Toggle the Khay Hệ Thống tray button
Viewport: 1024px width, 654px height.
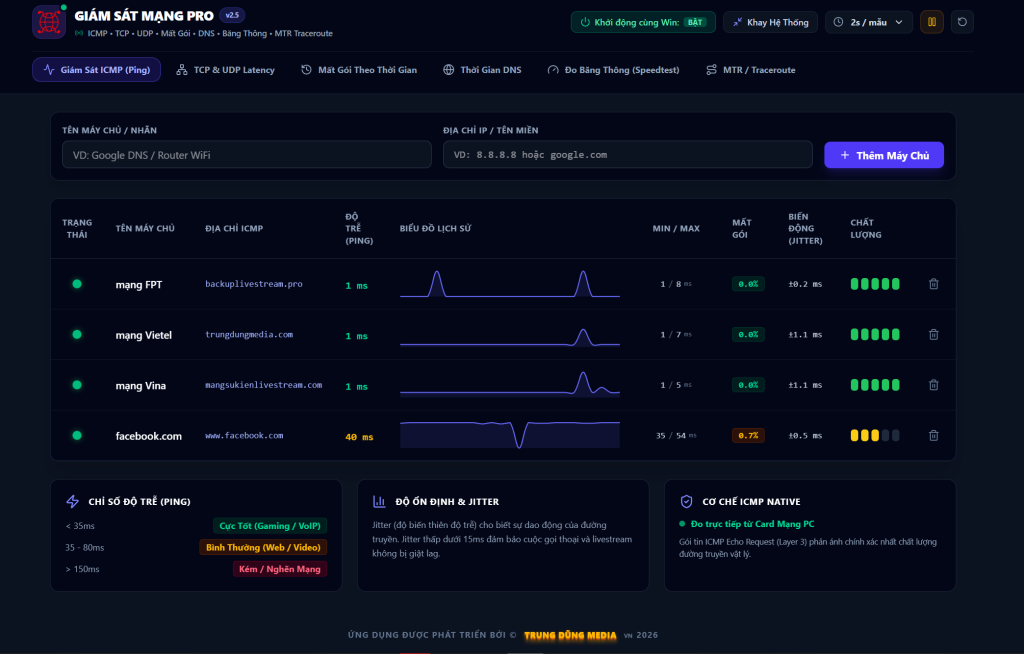tap(770, 22)
